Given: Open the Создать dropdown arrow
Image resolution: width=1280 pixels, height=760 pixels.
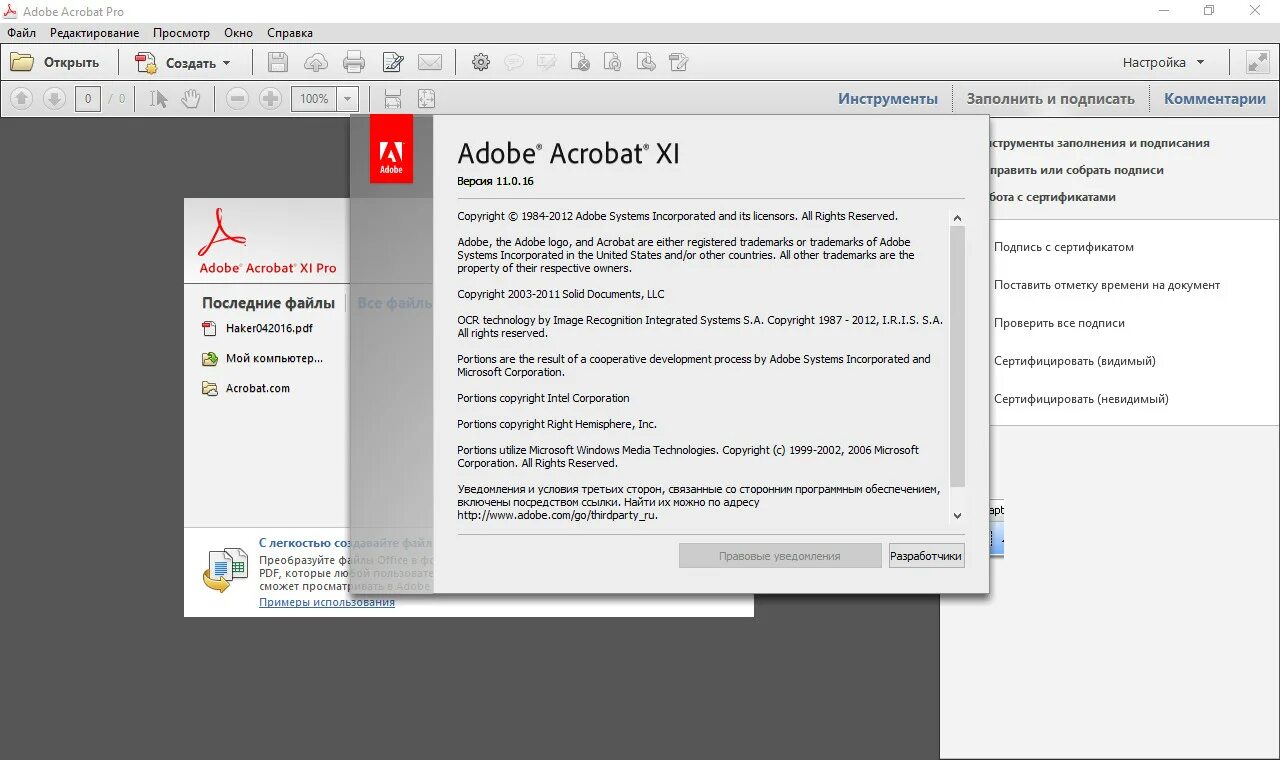Looking at the screenshot, I should [227, 63].
